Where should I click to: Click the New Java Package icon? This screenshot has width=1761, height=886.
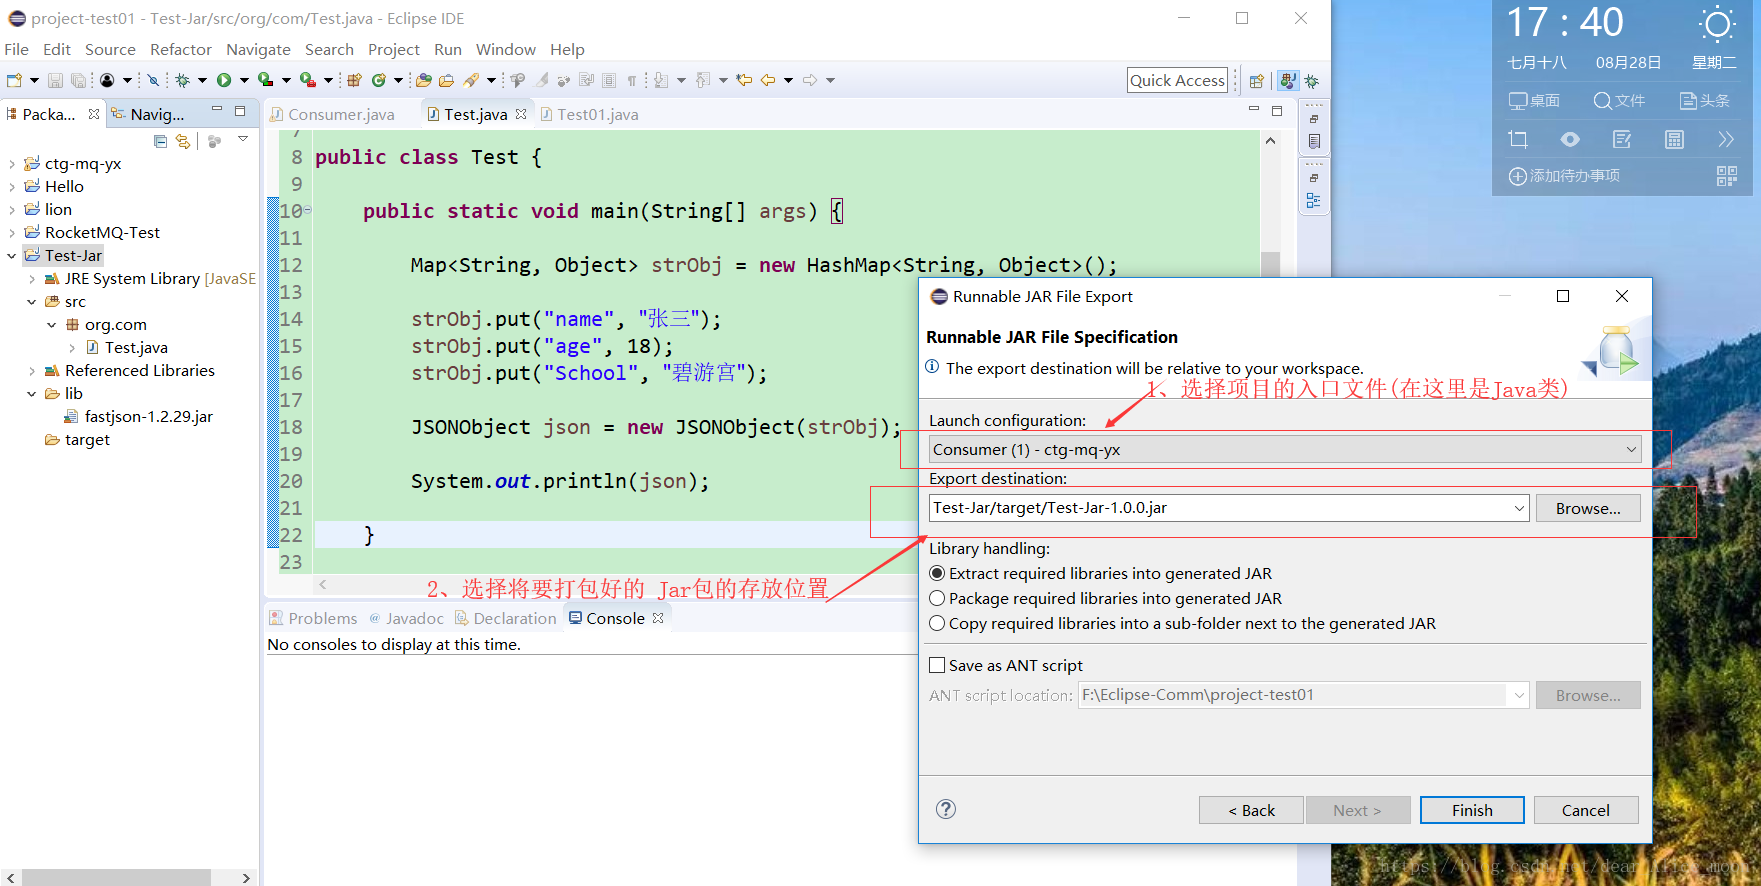pos(354,80)
